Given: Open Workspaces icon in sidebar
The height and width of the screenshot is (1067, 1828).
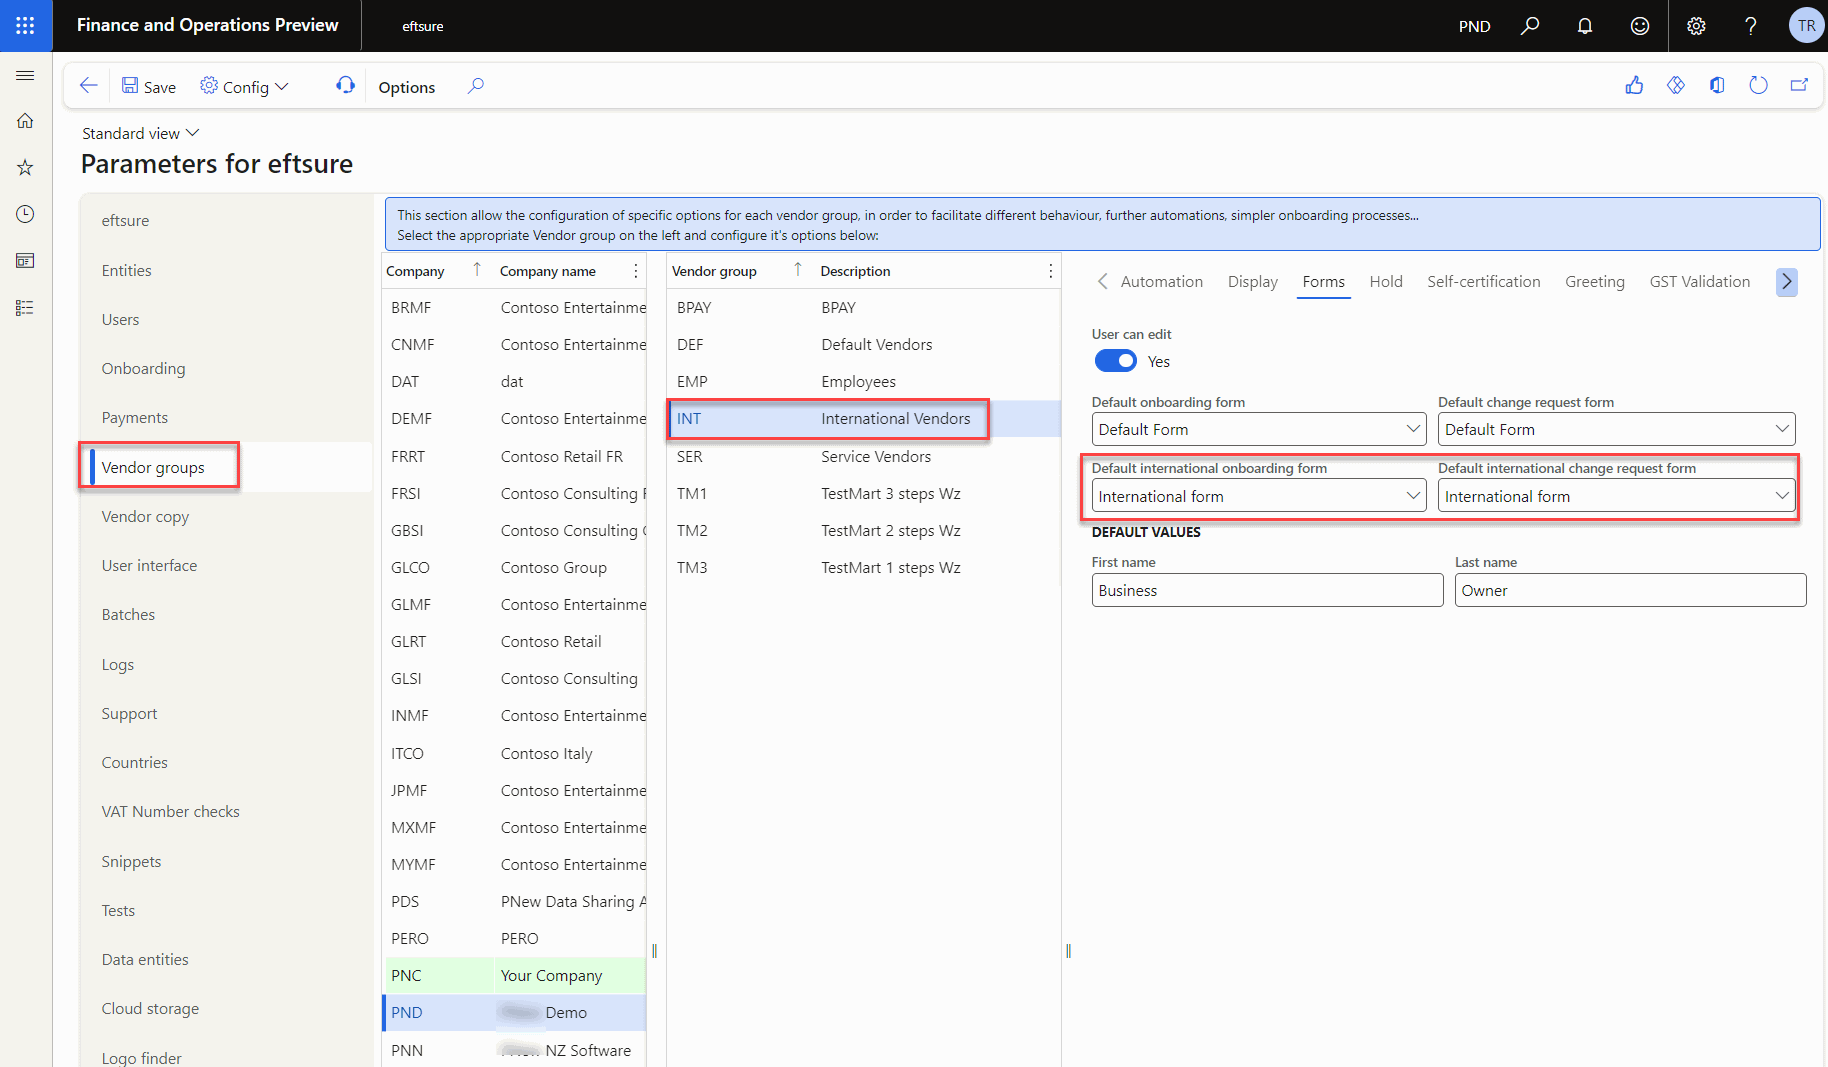Looking at the screenshot, I should click(26, 261).
